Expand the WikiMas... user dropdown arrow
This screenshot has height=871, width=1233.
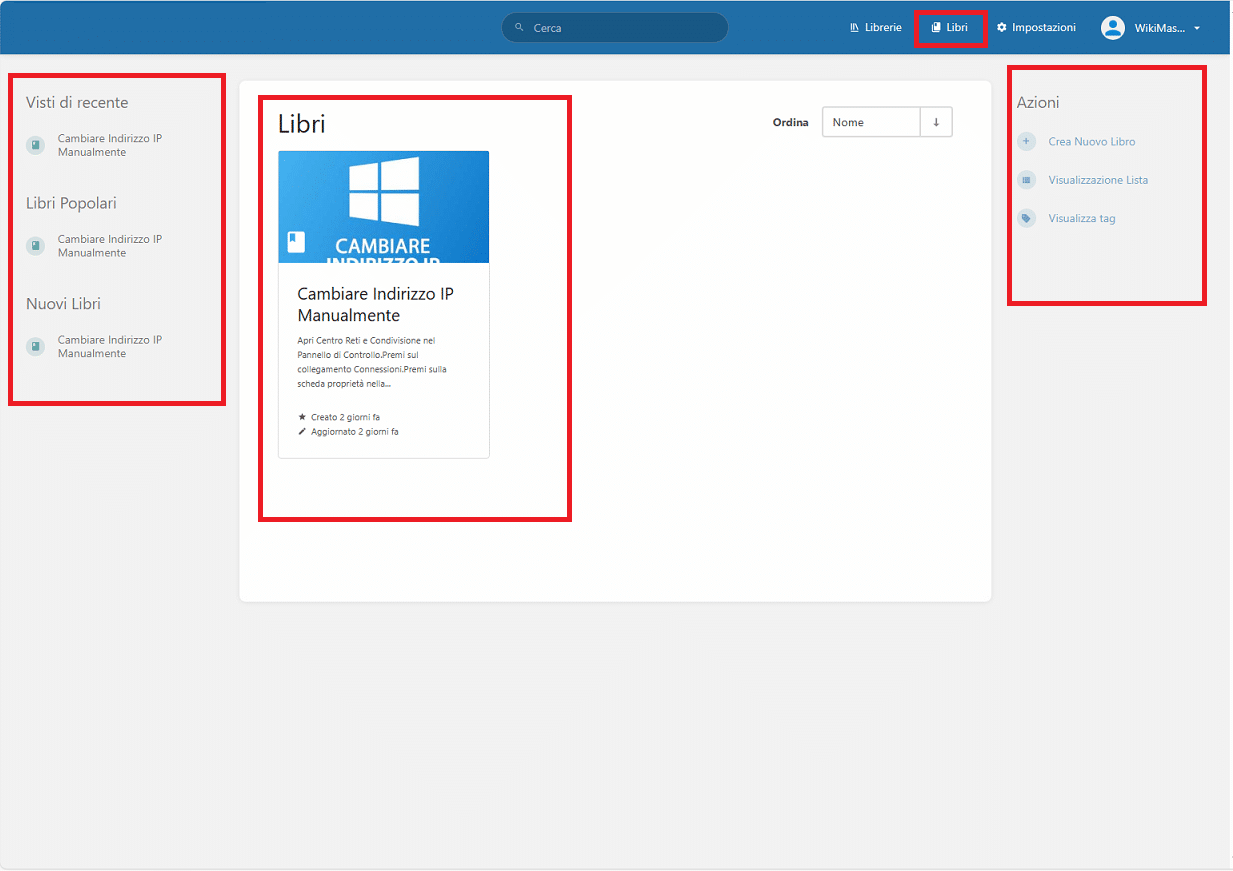pos(1197,28)
